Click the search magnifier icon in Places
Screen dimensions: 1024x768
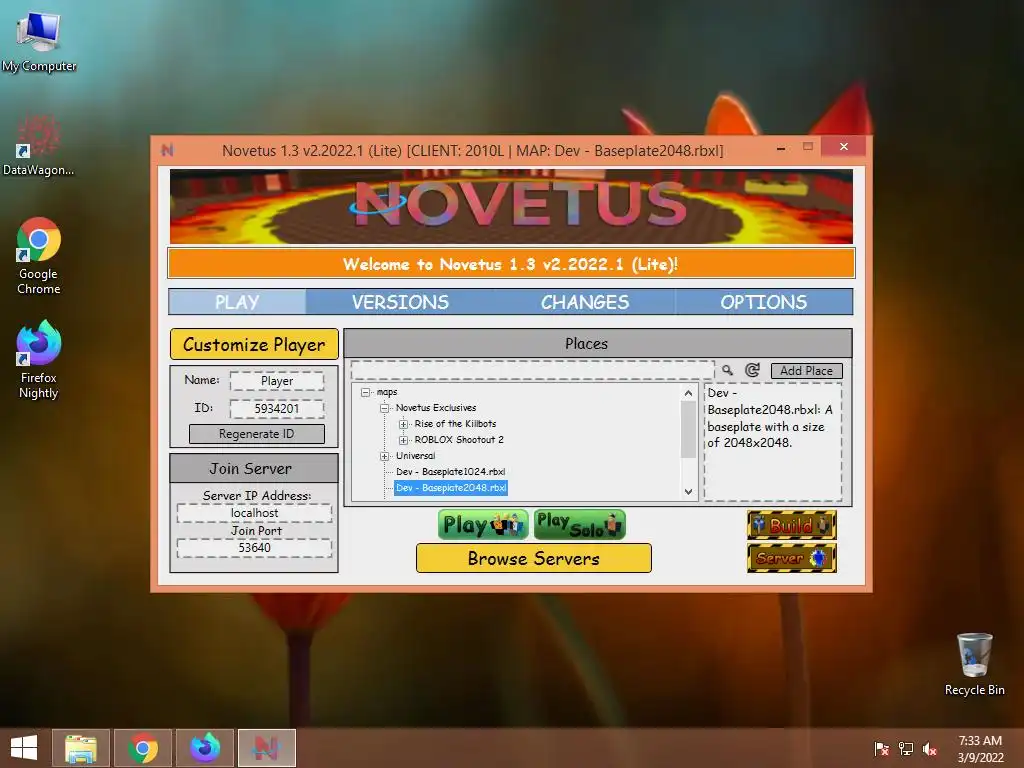point(727,370)
